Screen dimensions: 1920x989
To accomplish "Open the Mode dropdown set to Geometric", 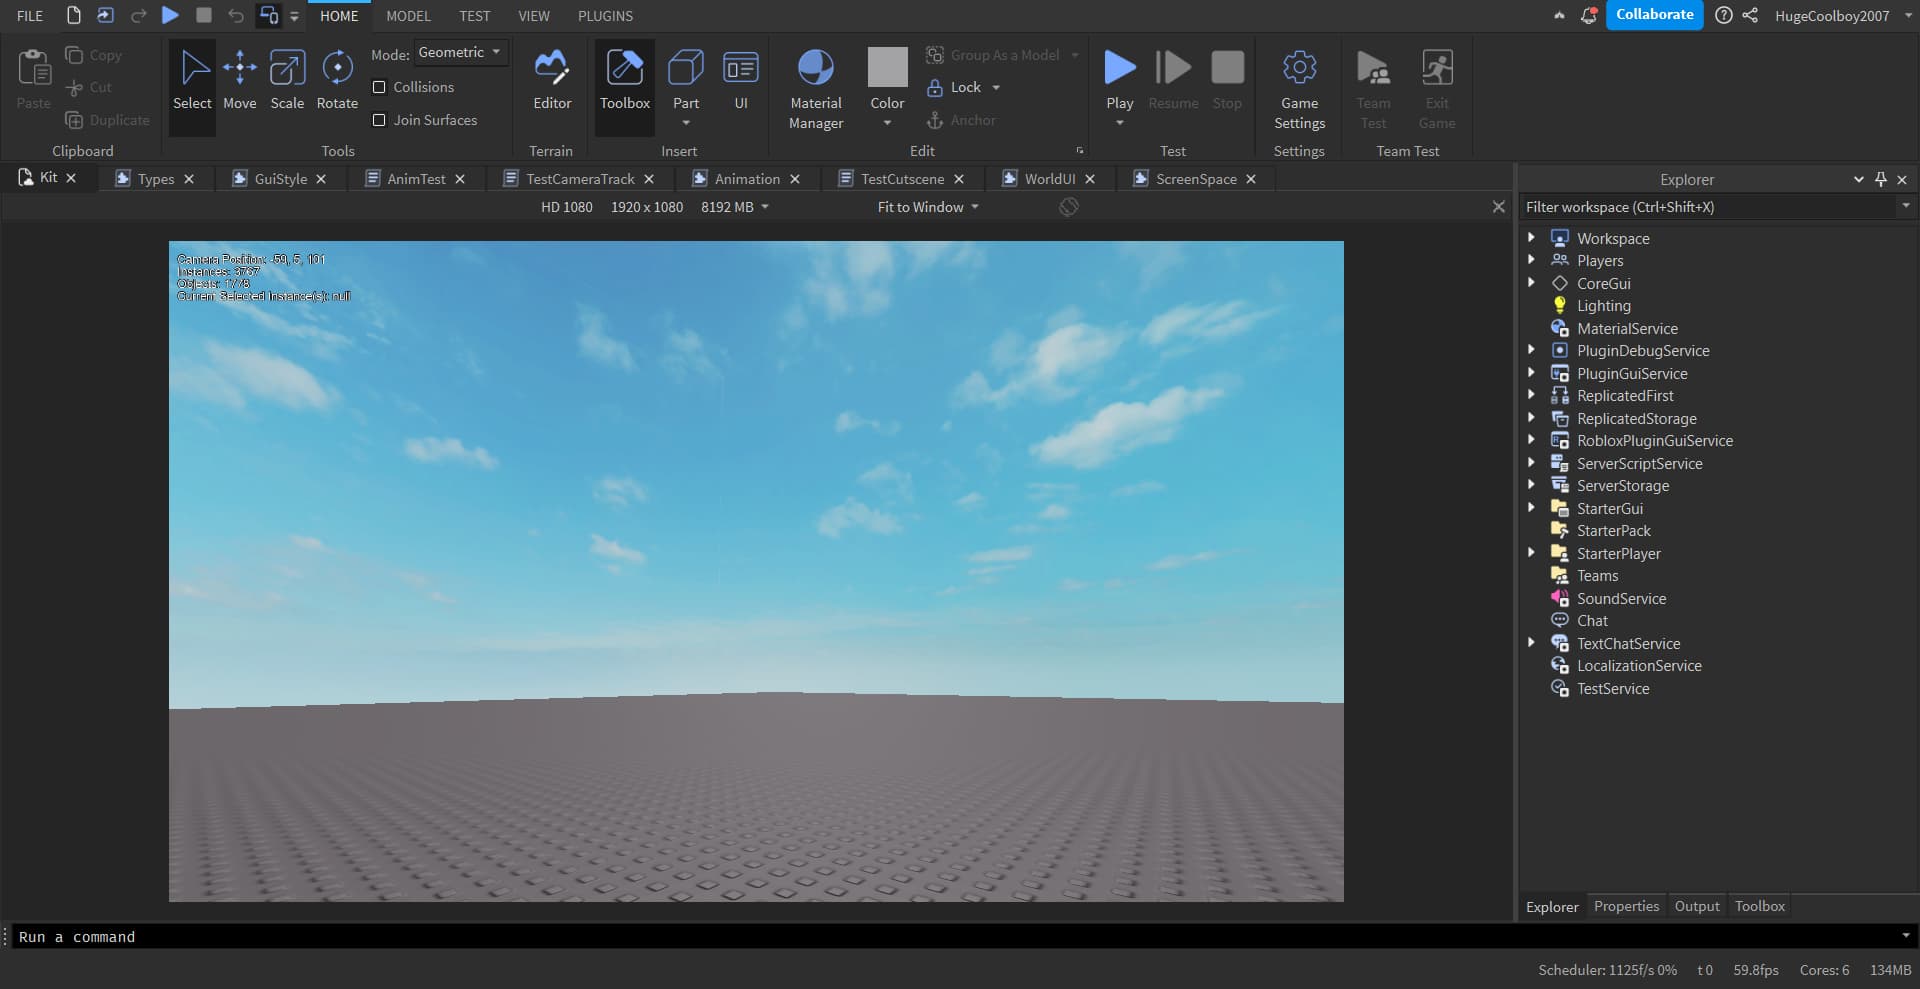I will (461, 52).
